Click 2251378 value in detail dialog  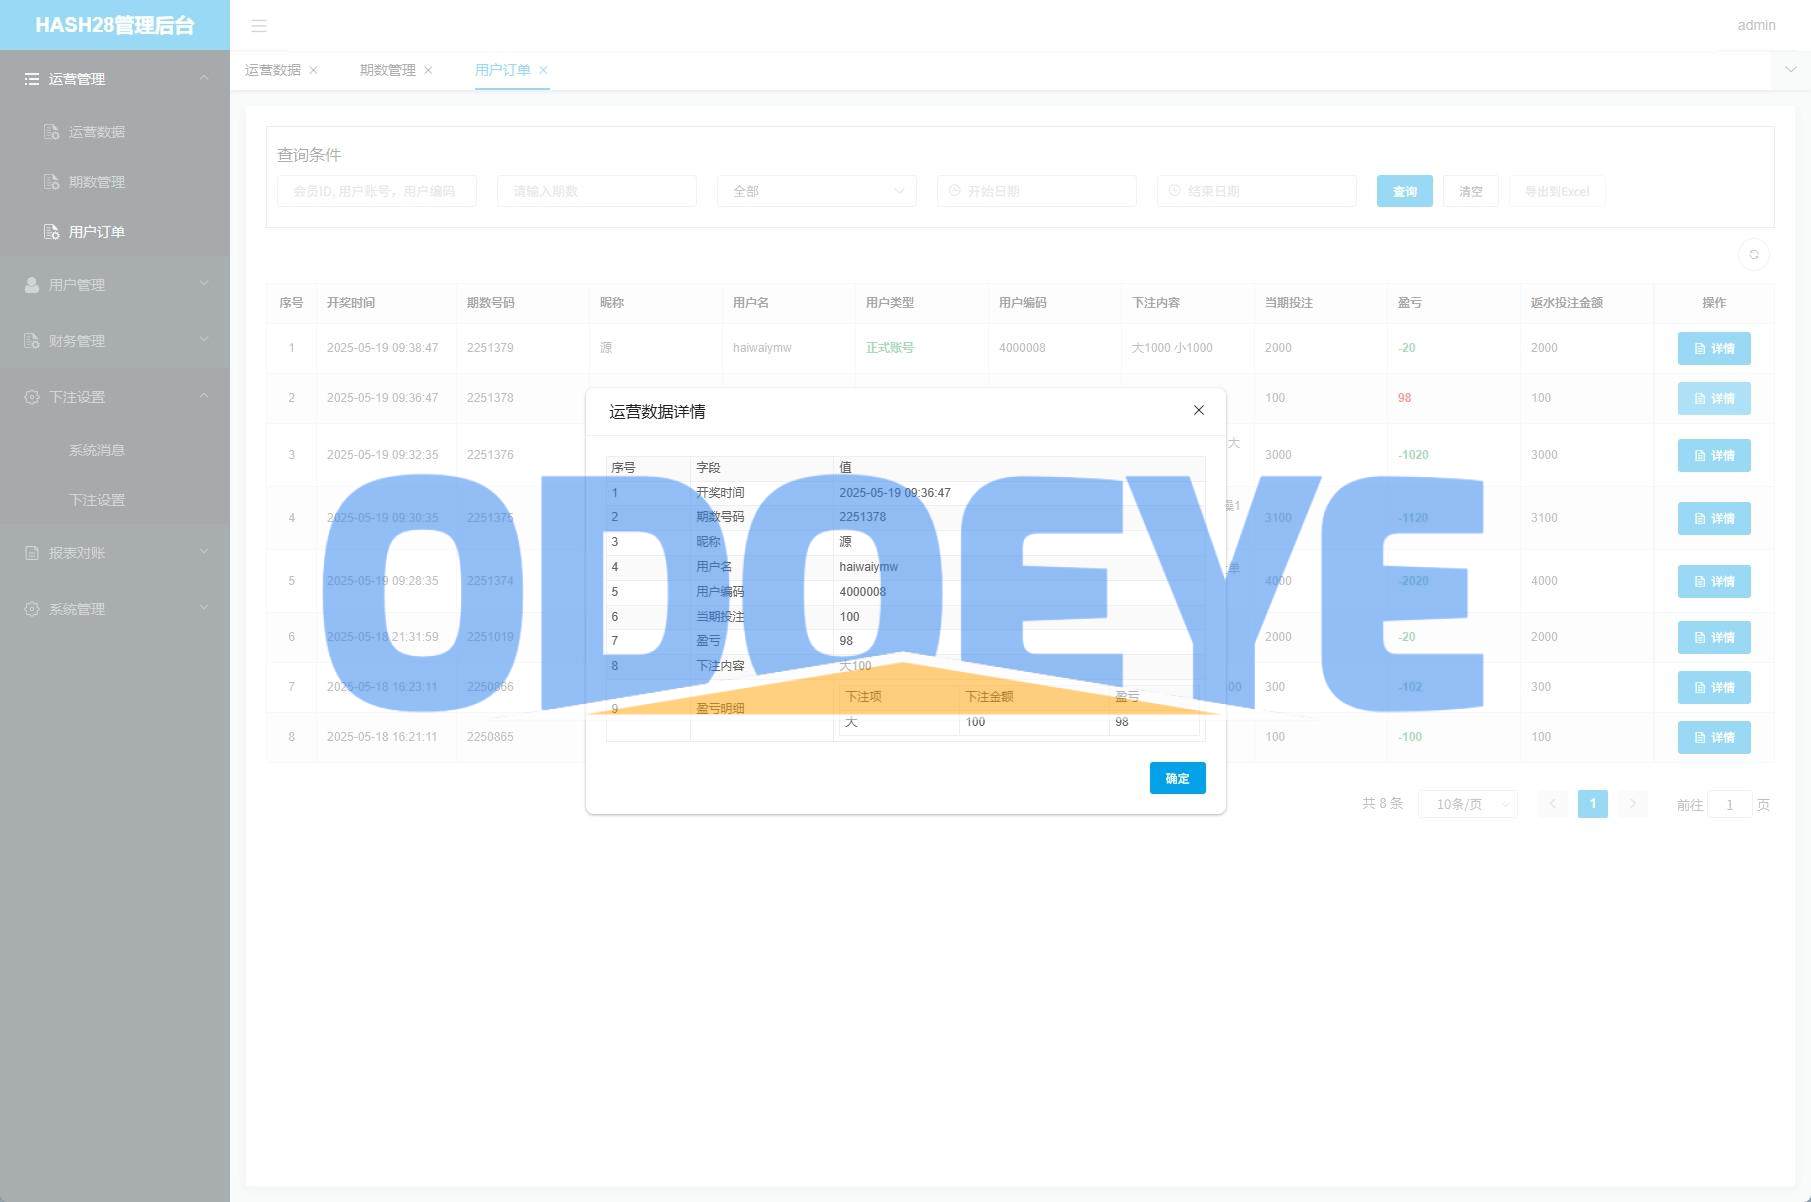tap(863, 517)
